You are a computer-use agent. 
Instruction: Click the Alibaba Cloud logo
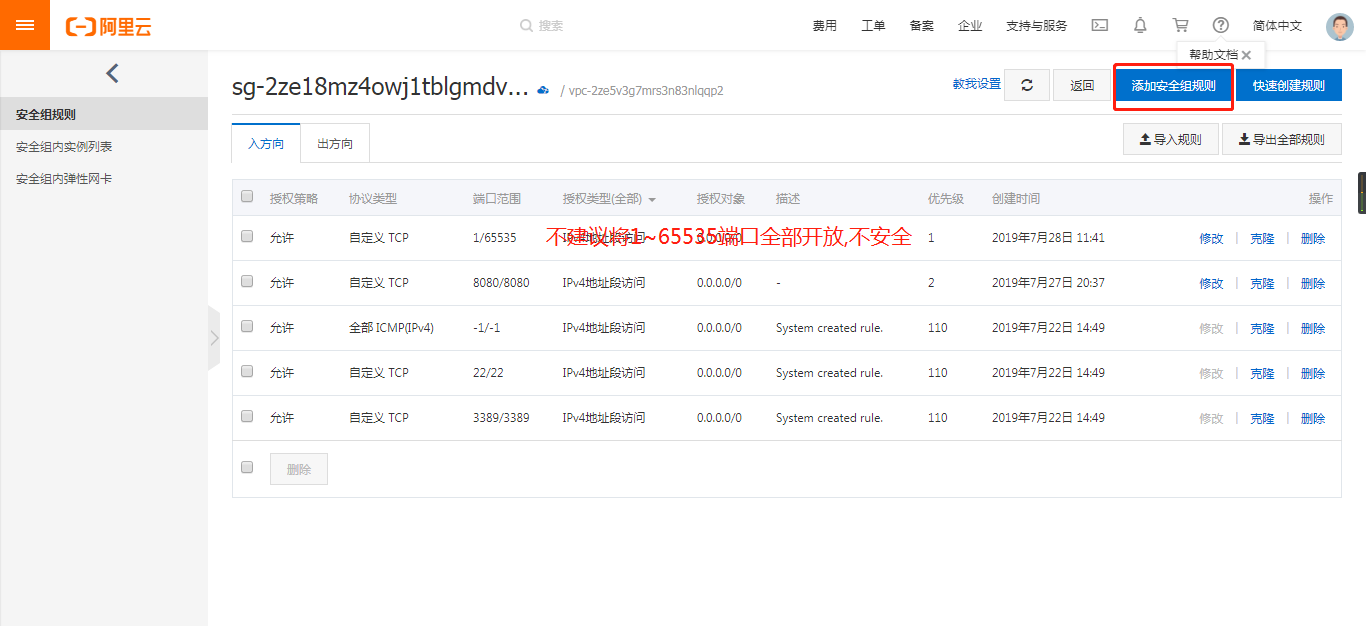pos(108,27)
